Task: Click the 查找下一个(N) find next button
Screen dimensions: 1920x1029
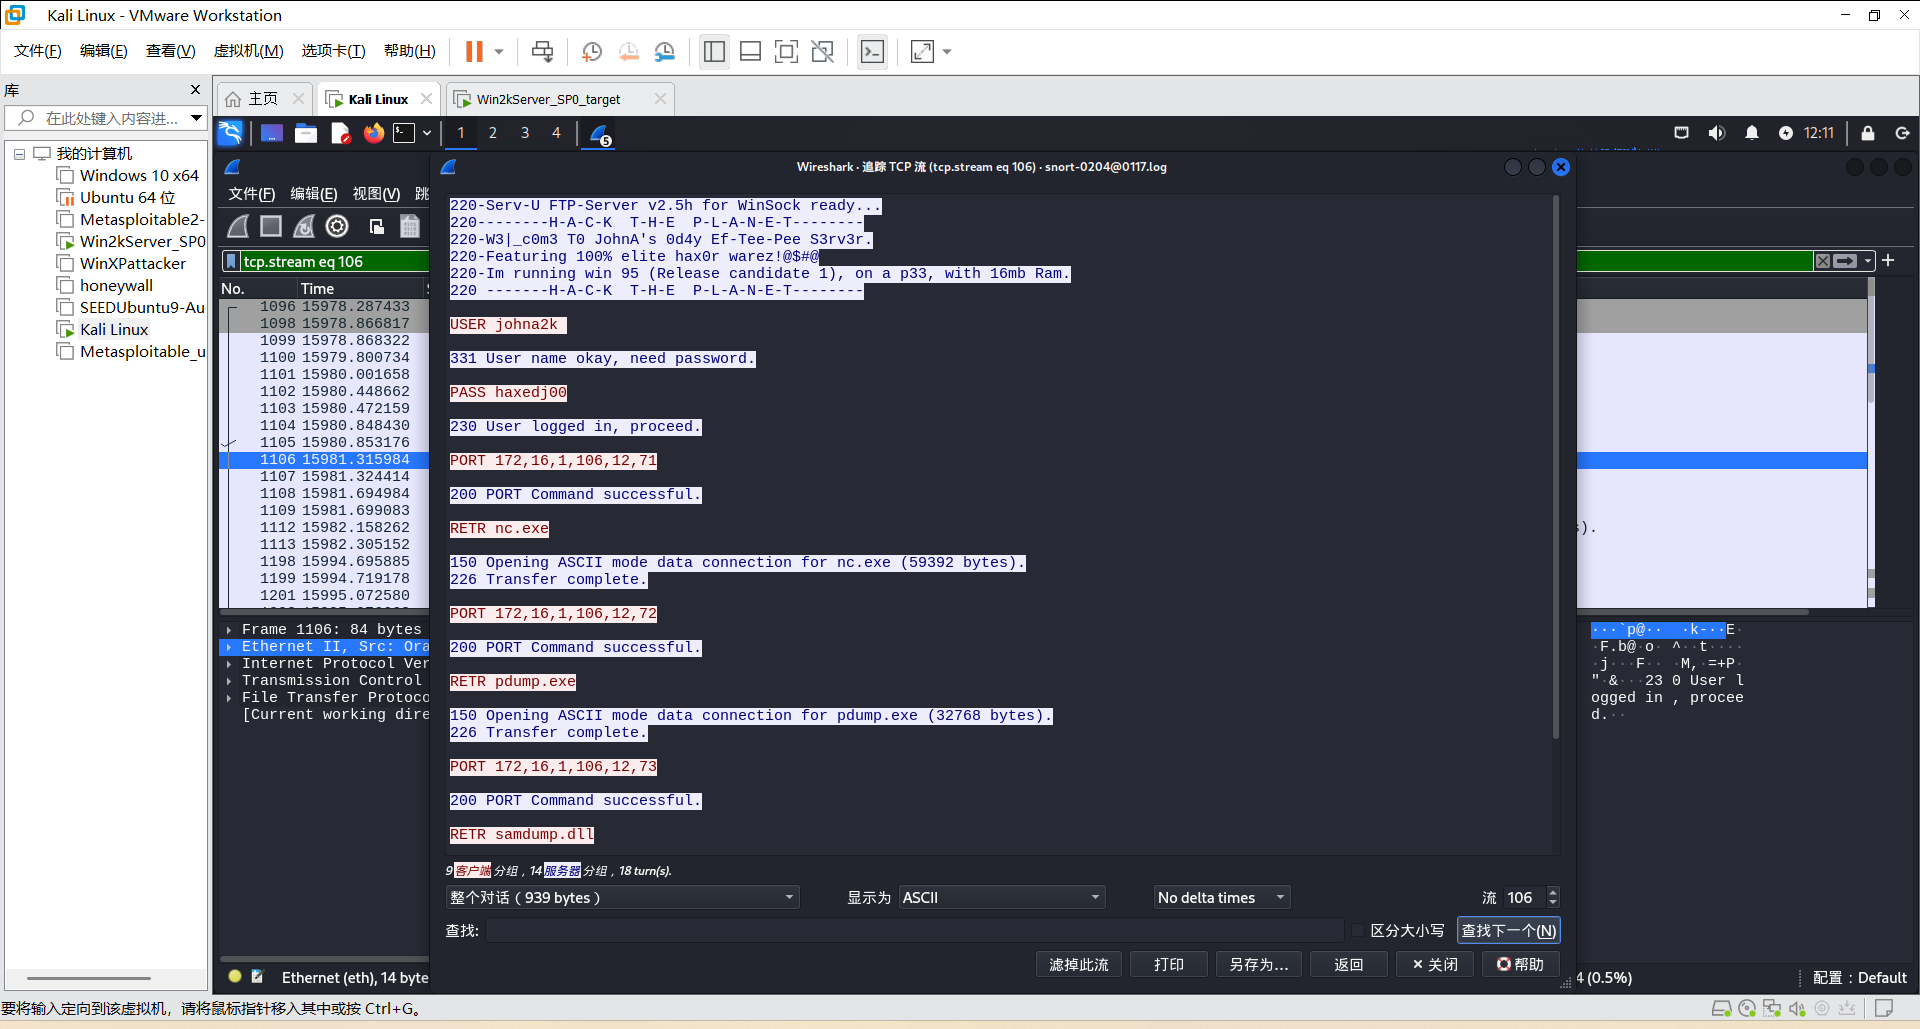Action: pyautogui.click(x=1508, y=930)
